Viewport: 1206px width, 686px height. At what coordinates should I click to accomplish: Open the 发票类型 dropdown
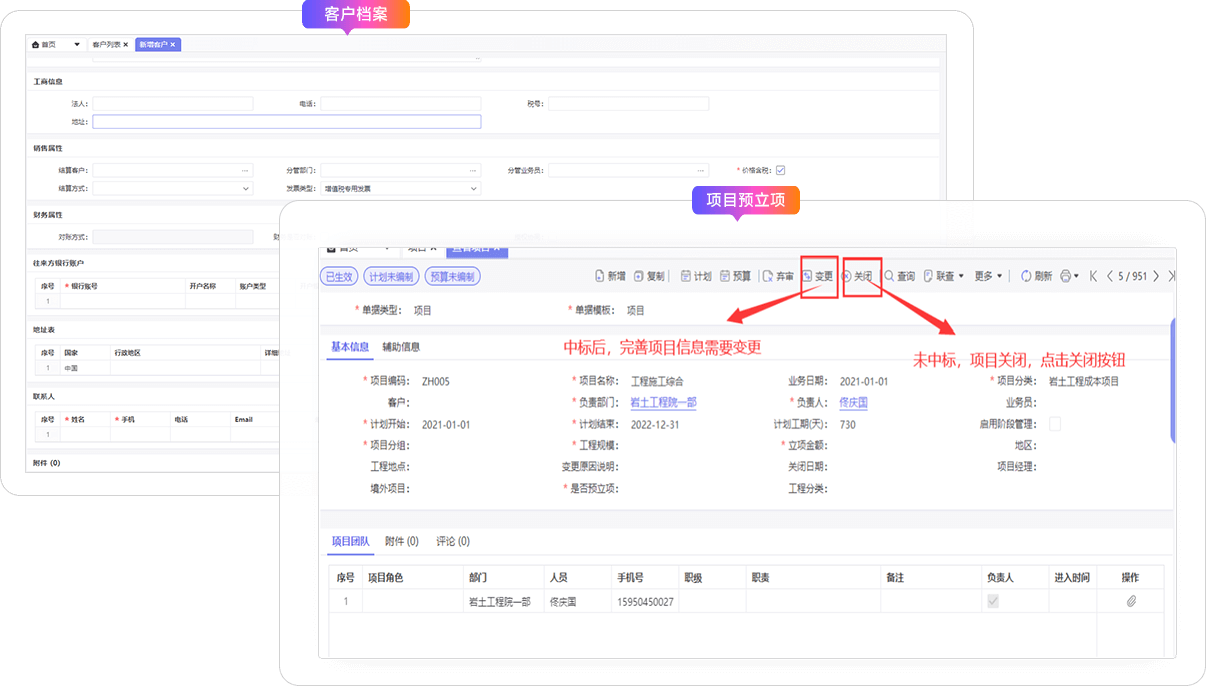(474, 188)
